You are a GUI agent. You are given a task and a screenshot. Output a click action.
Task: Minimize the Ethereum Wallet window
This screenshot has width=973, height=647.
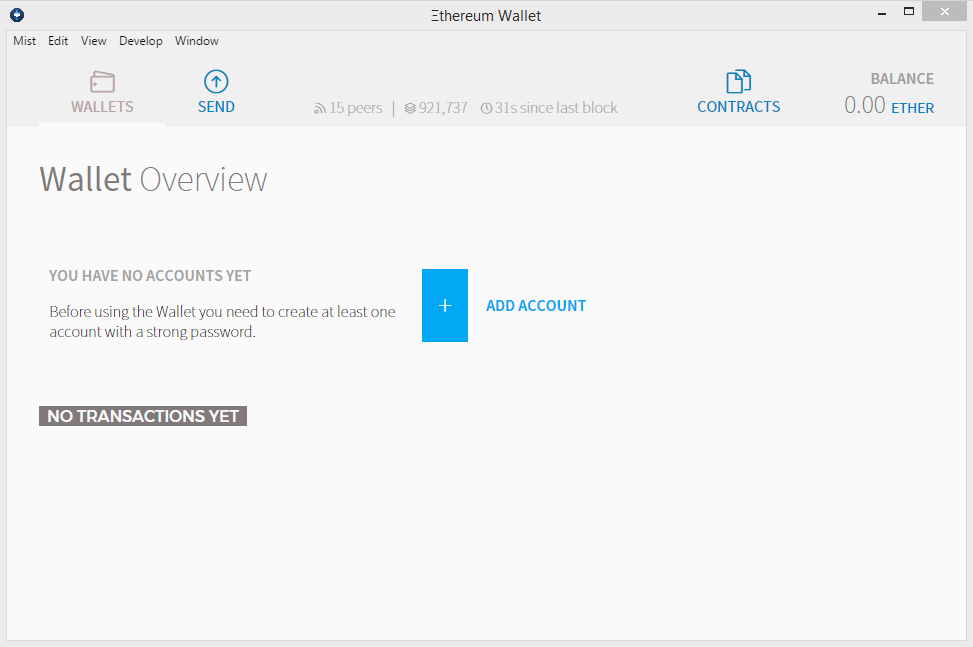coord(881,12)
